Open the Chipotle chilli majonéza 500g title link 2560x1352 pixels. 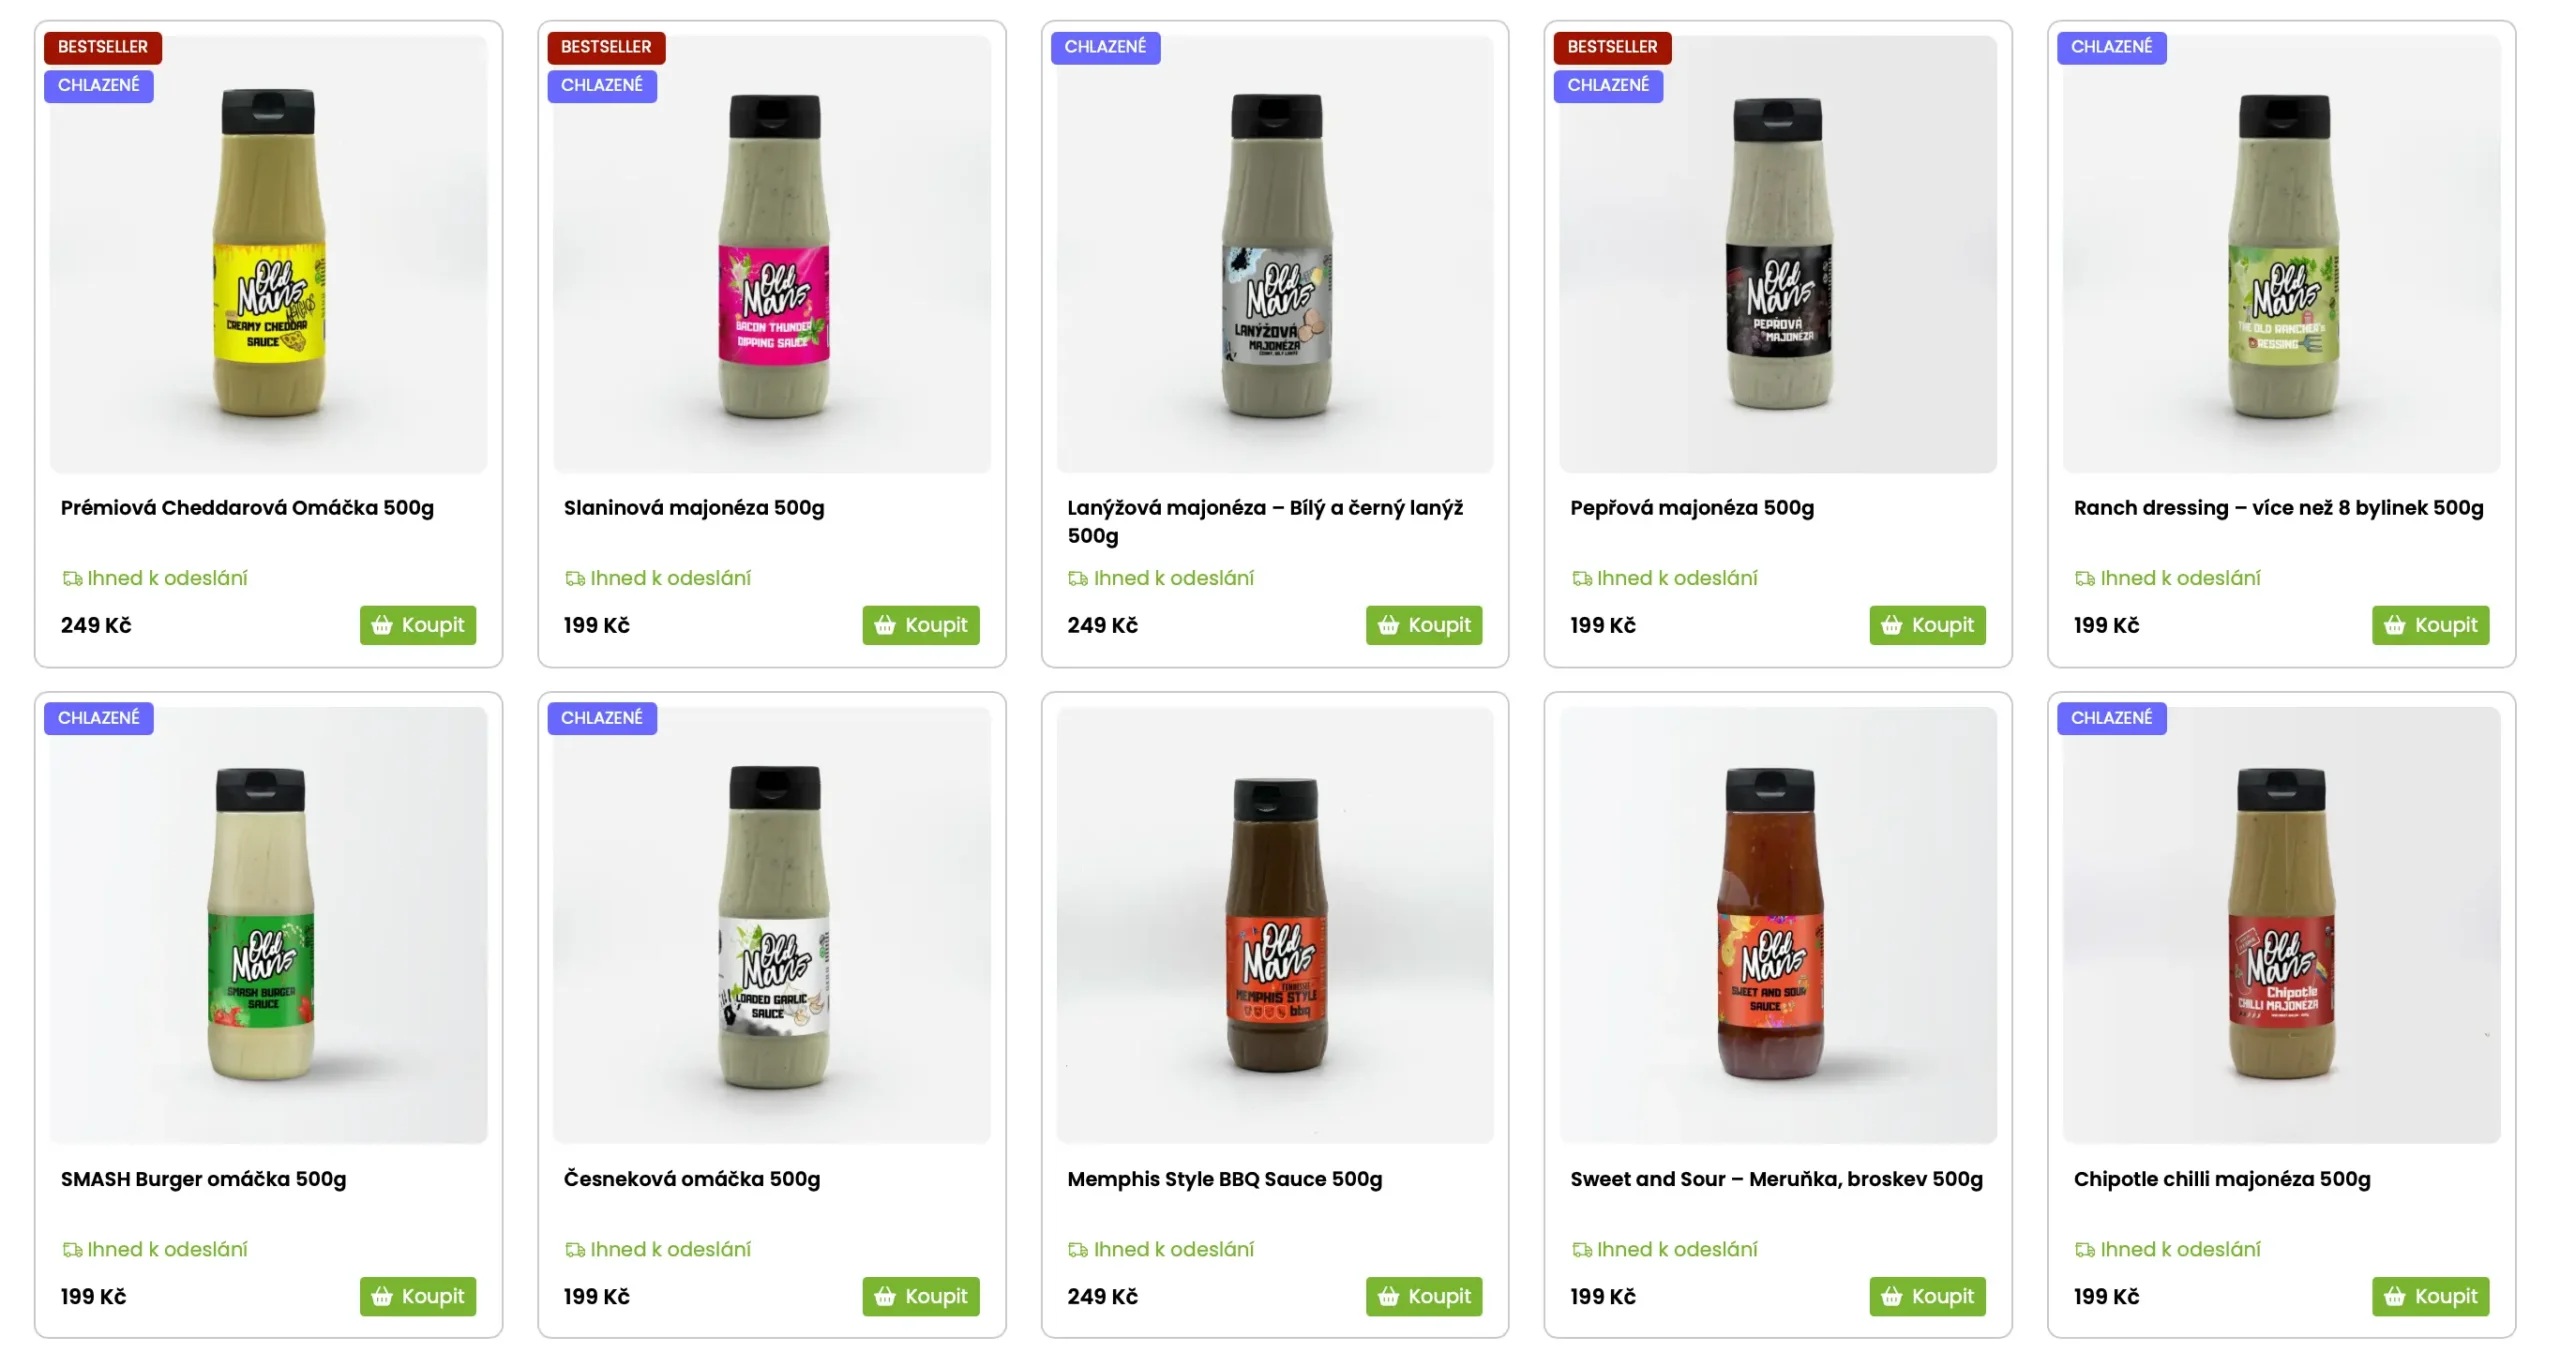tap(2222, 1179)
